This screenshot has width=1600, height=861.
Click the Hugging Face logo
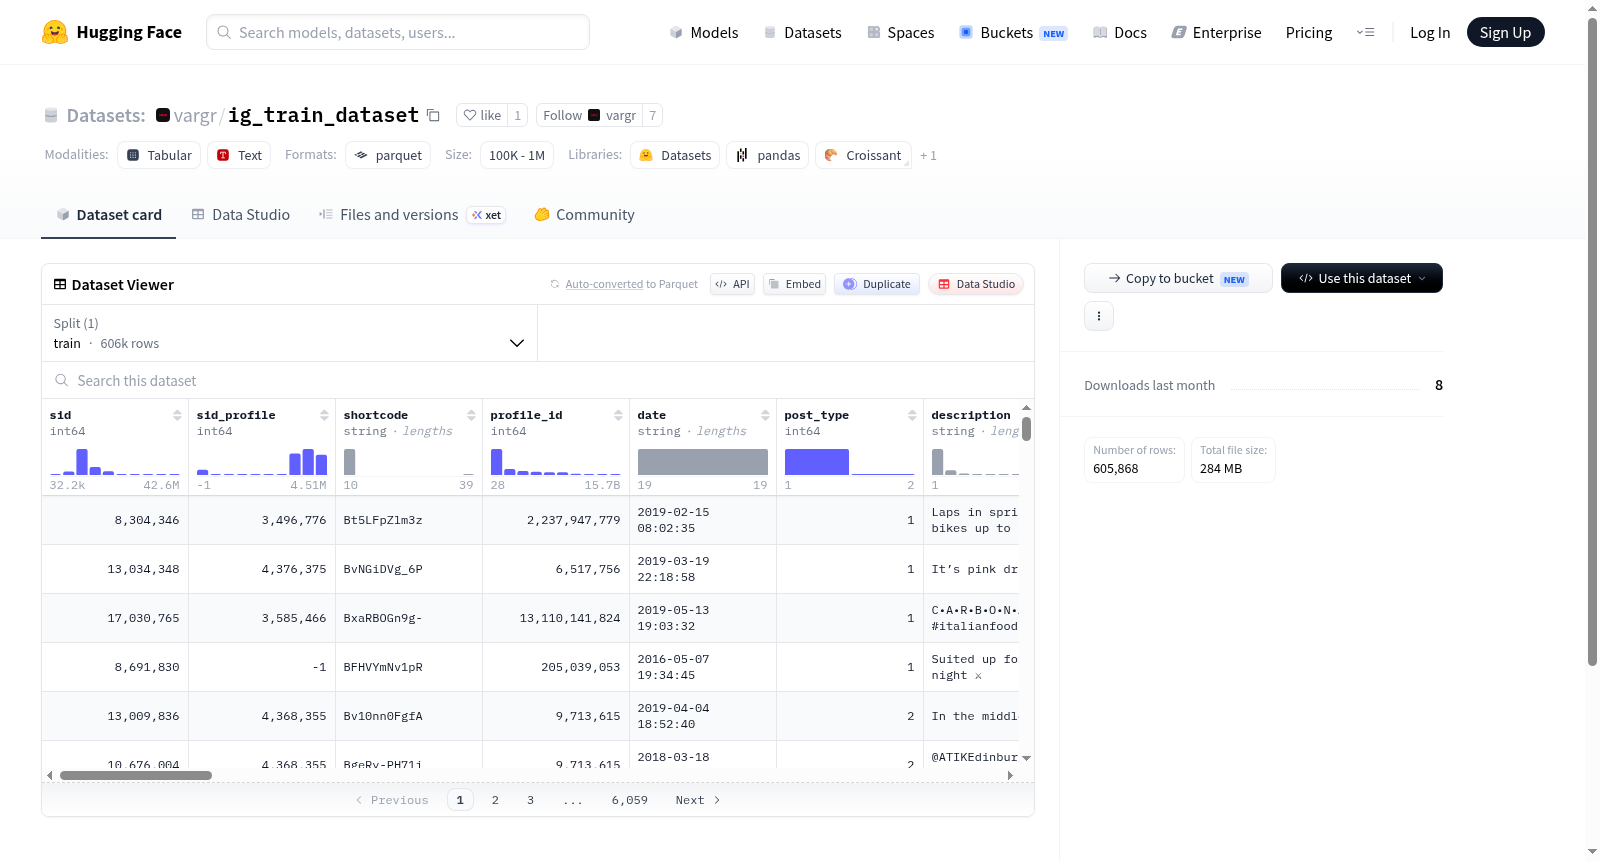[x=111, y=32]
